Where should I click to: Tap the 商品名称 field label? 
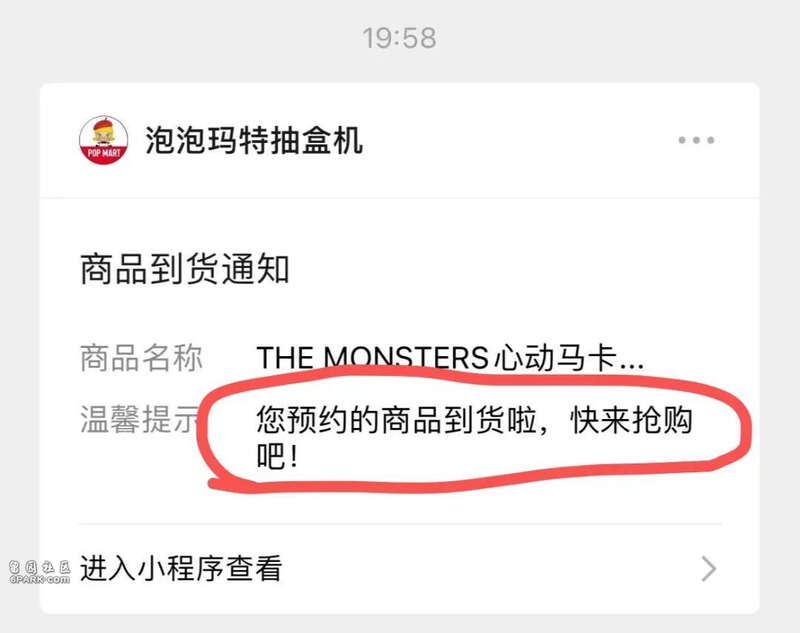(141, 358)
